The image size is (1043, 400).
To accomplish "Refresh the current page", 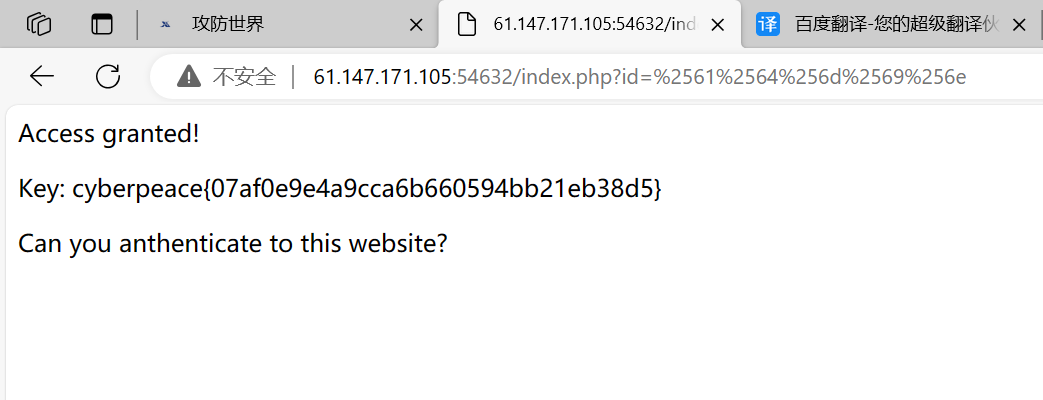I will click(108, 77).
